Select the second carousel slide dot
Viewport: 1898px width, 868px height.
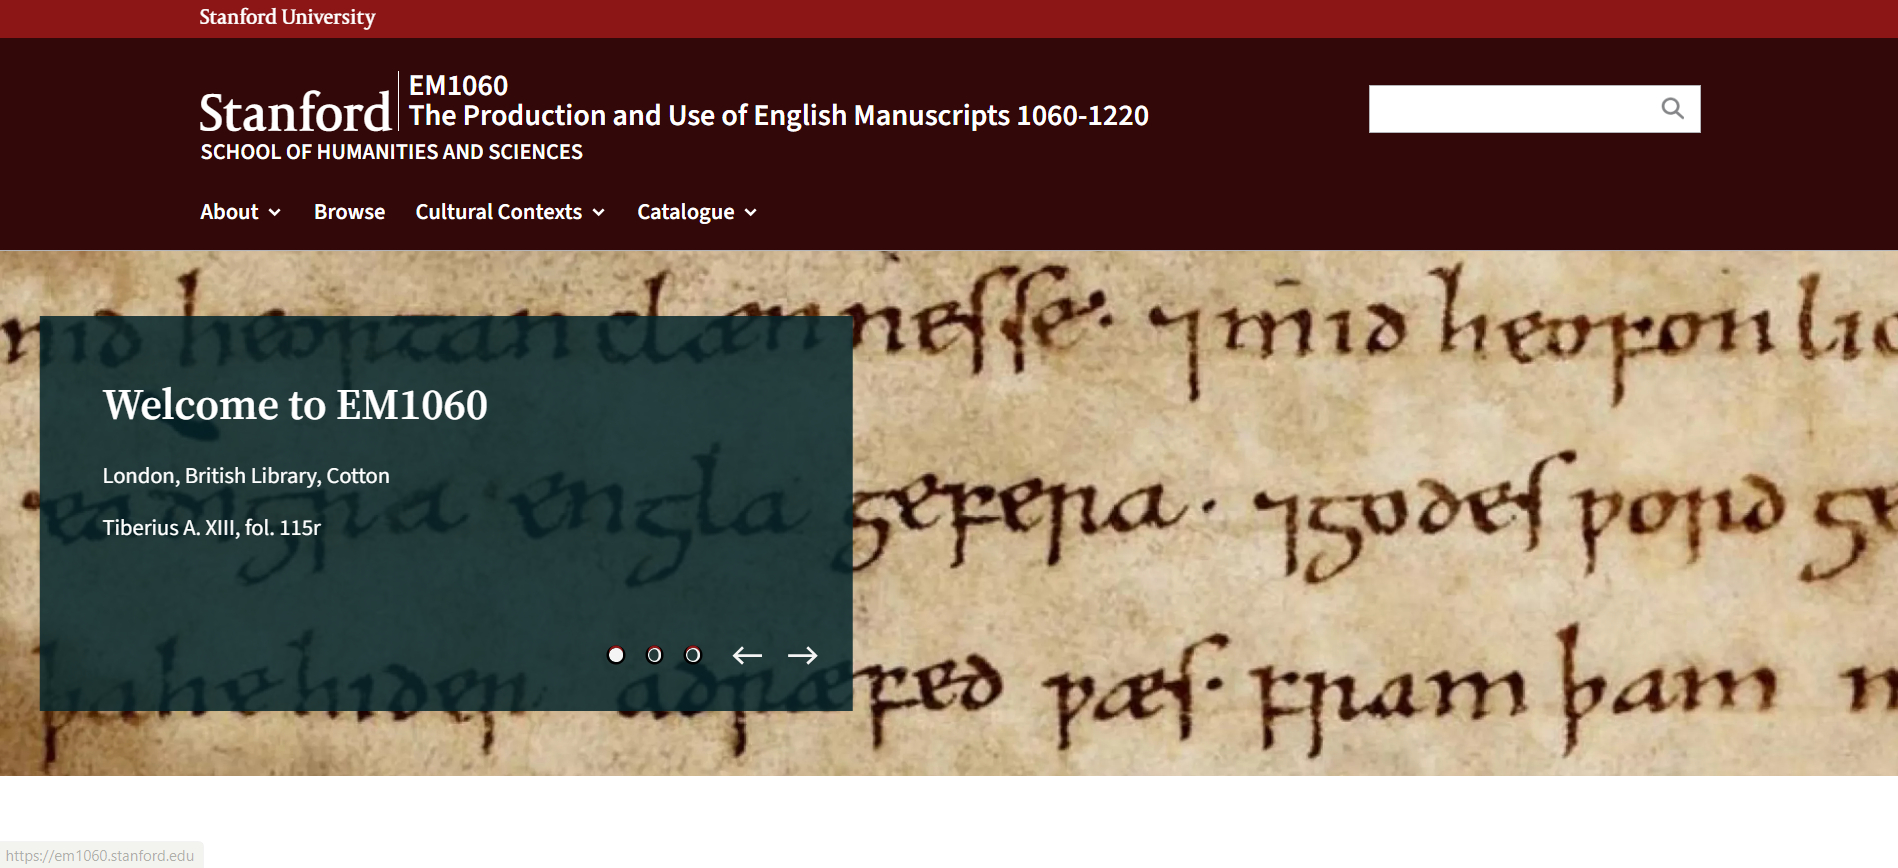click(x=654, y=655)
